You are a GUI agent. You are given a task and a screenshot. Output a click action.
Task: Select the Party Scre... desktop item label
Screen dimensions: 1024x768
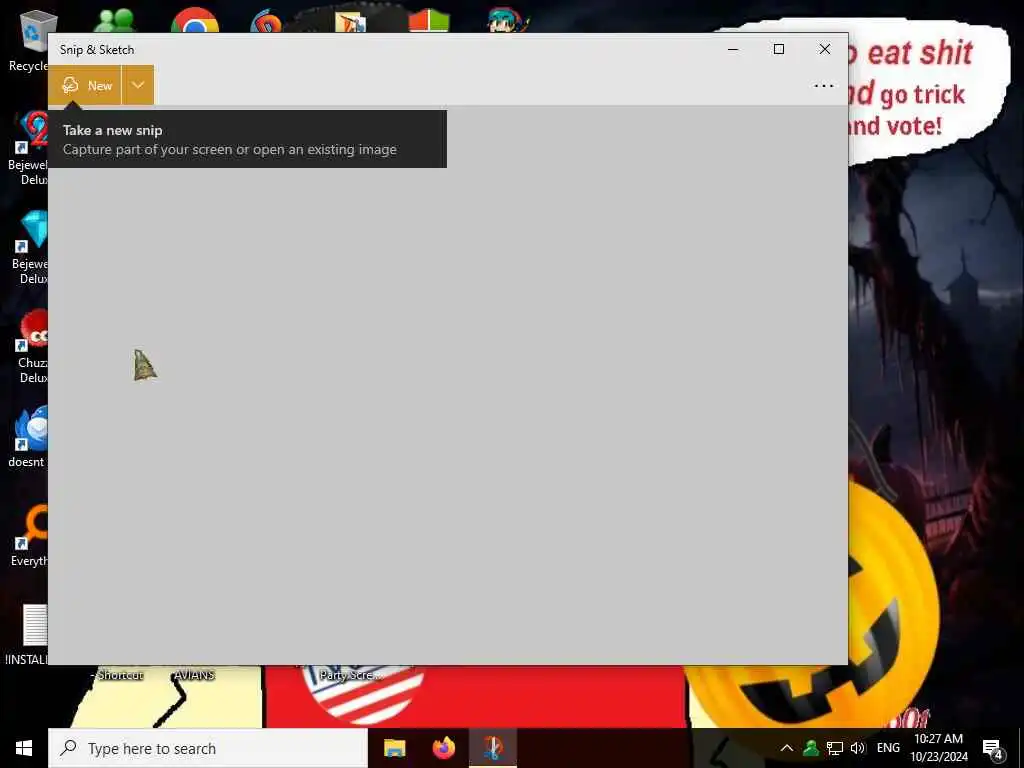click(351, 675)
